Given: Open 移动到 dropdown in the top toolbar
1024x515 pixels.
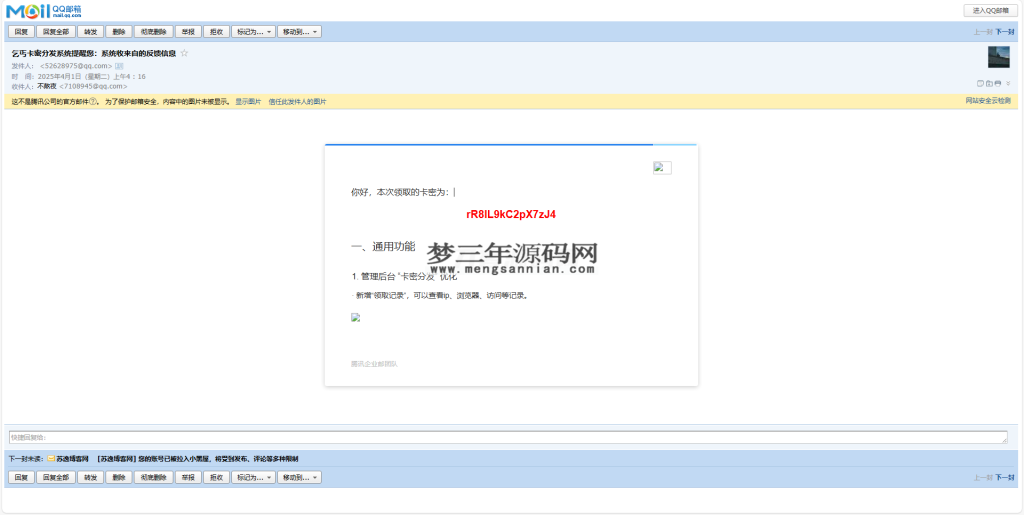Looking at the screenshot, I should (299, 31).
